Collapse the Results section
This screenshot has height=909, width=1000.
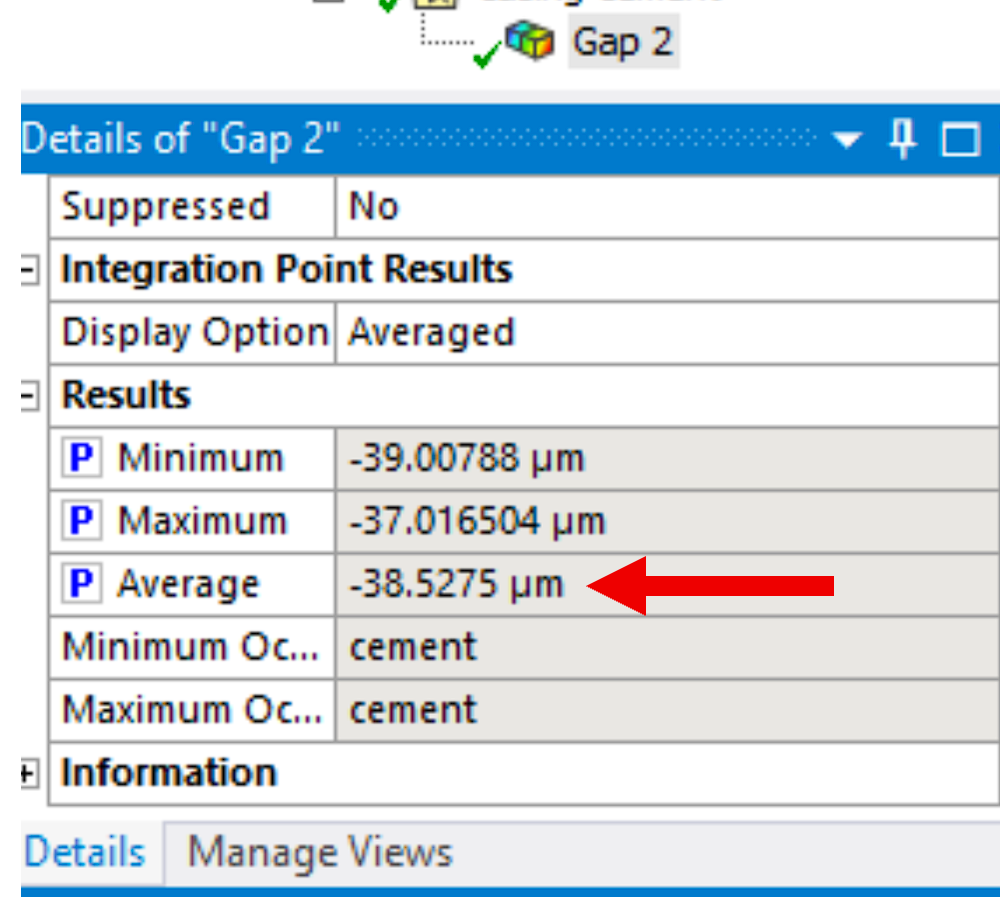[x=29, y=397]
